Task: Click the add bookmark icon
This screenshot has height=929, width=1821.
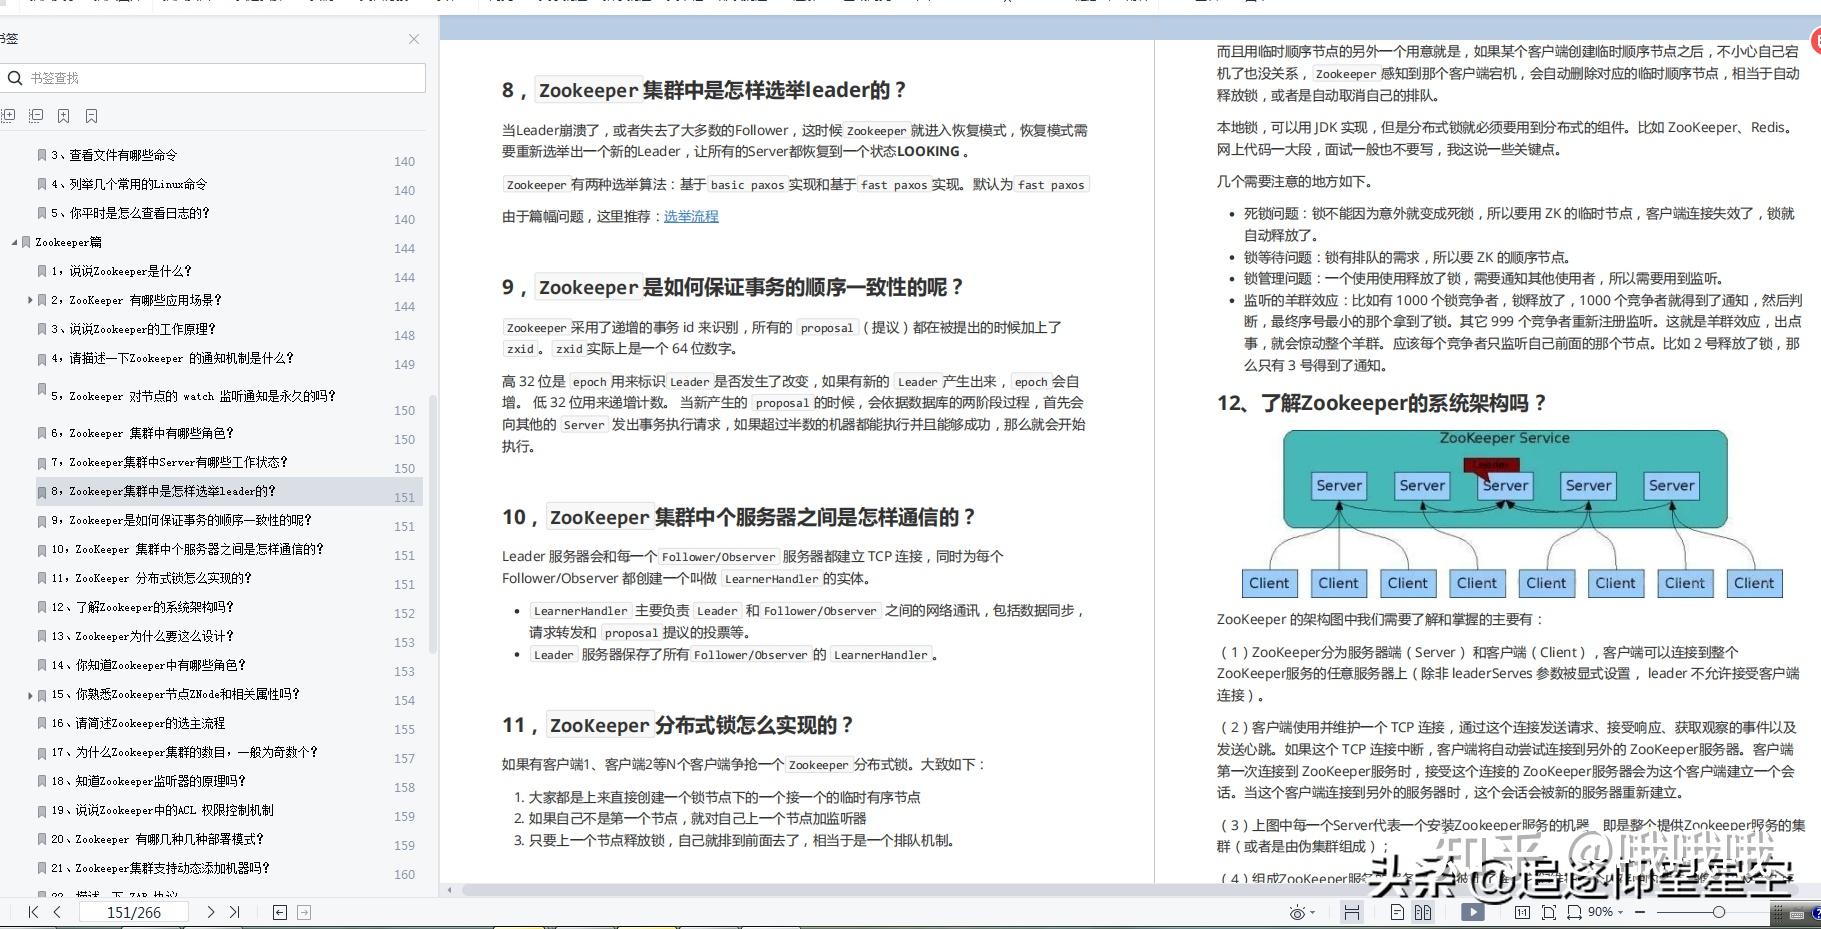Action: point(64,116)
